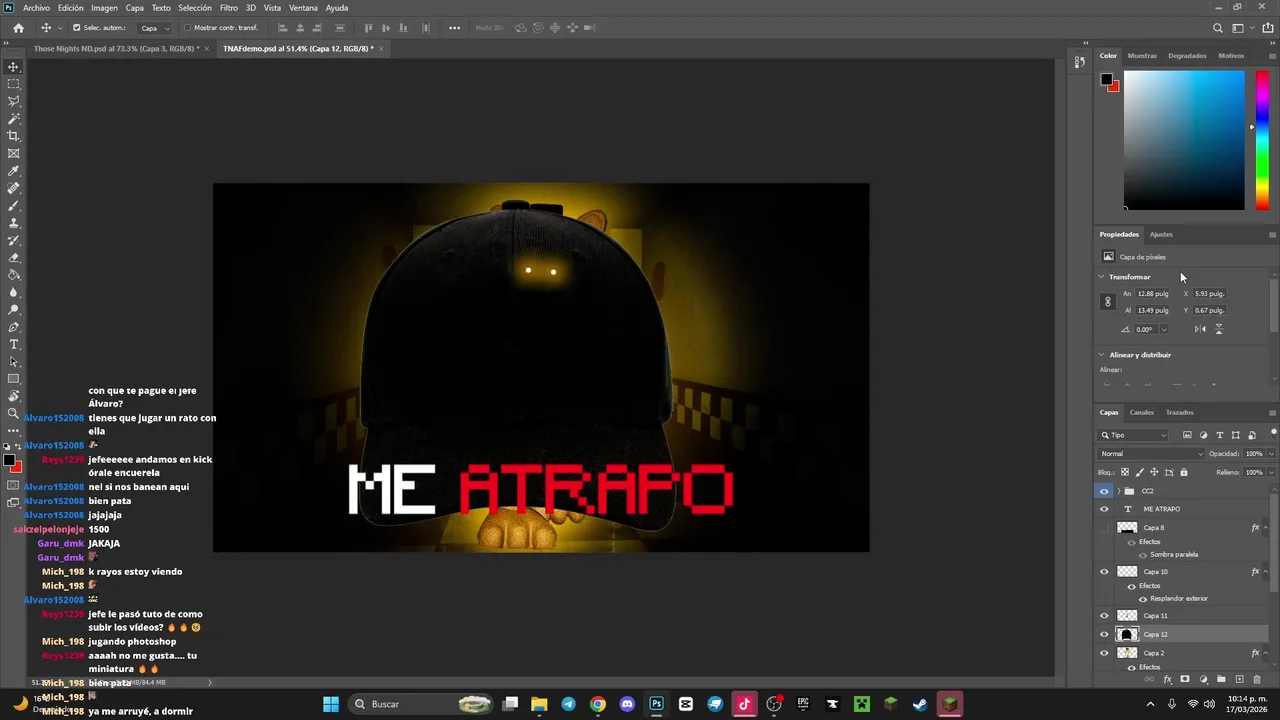Create a new layer with plus icon
This screenshot has width=1280, height=720.
(1240, 679)
